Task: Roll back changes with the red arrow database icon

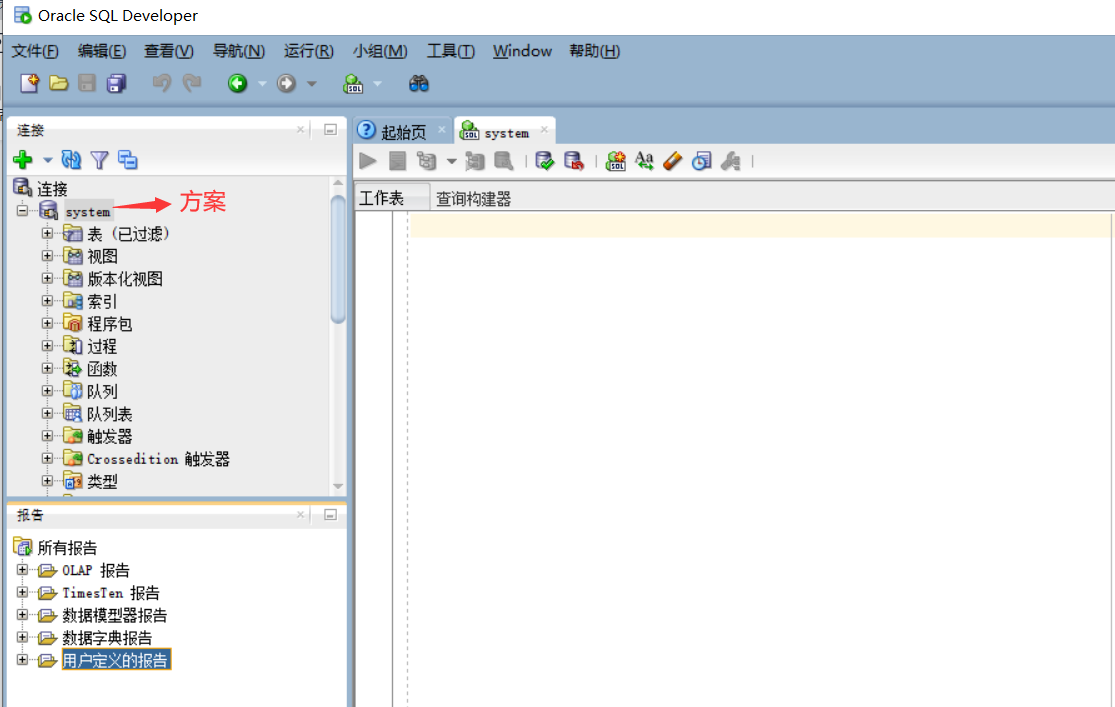Action: coord(573,160)
